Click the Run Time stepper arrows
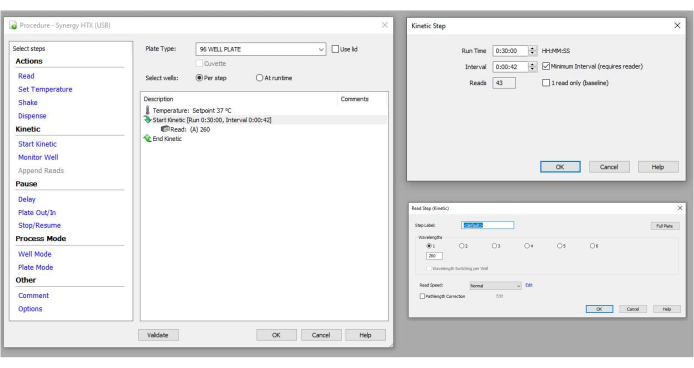This screenshot has width=694, height=368. click(532, 51)
